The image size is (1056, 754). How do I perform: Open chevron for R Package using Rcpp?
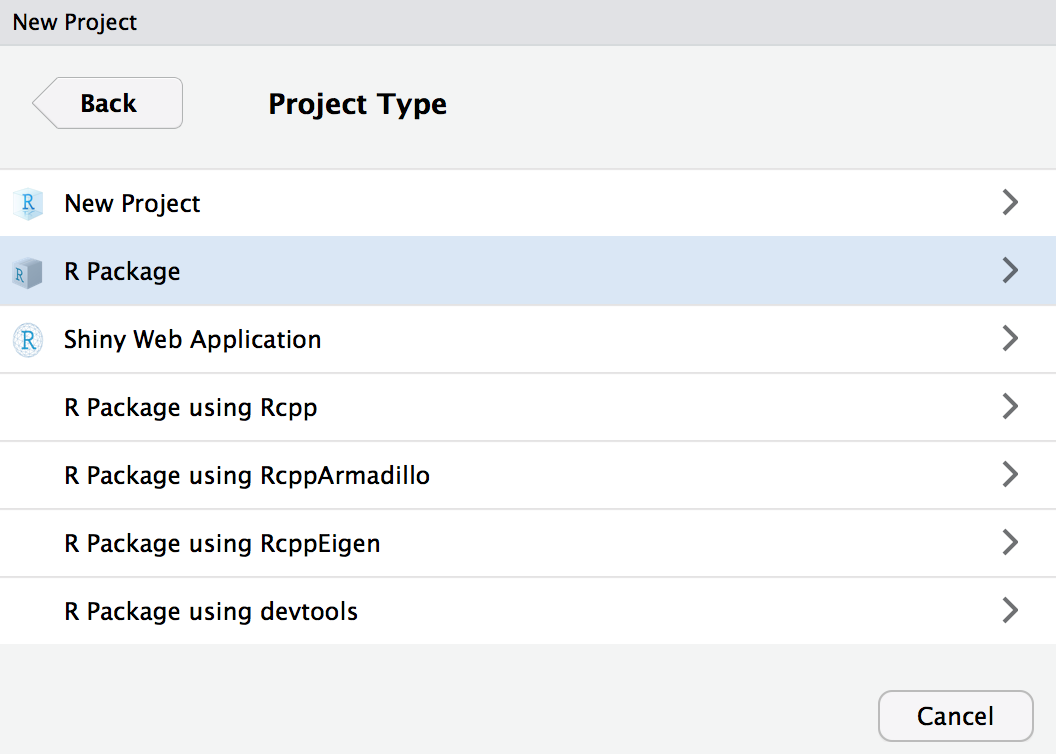(1010, 407)
